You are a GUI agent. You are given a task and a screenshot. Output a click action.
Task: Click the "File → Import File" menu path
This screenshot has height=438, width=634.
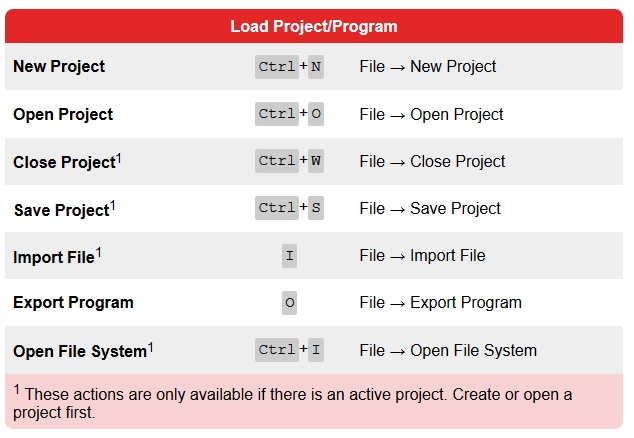[x=422, y=255]
